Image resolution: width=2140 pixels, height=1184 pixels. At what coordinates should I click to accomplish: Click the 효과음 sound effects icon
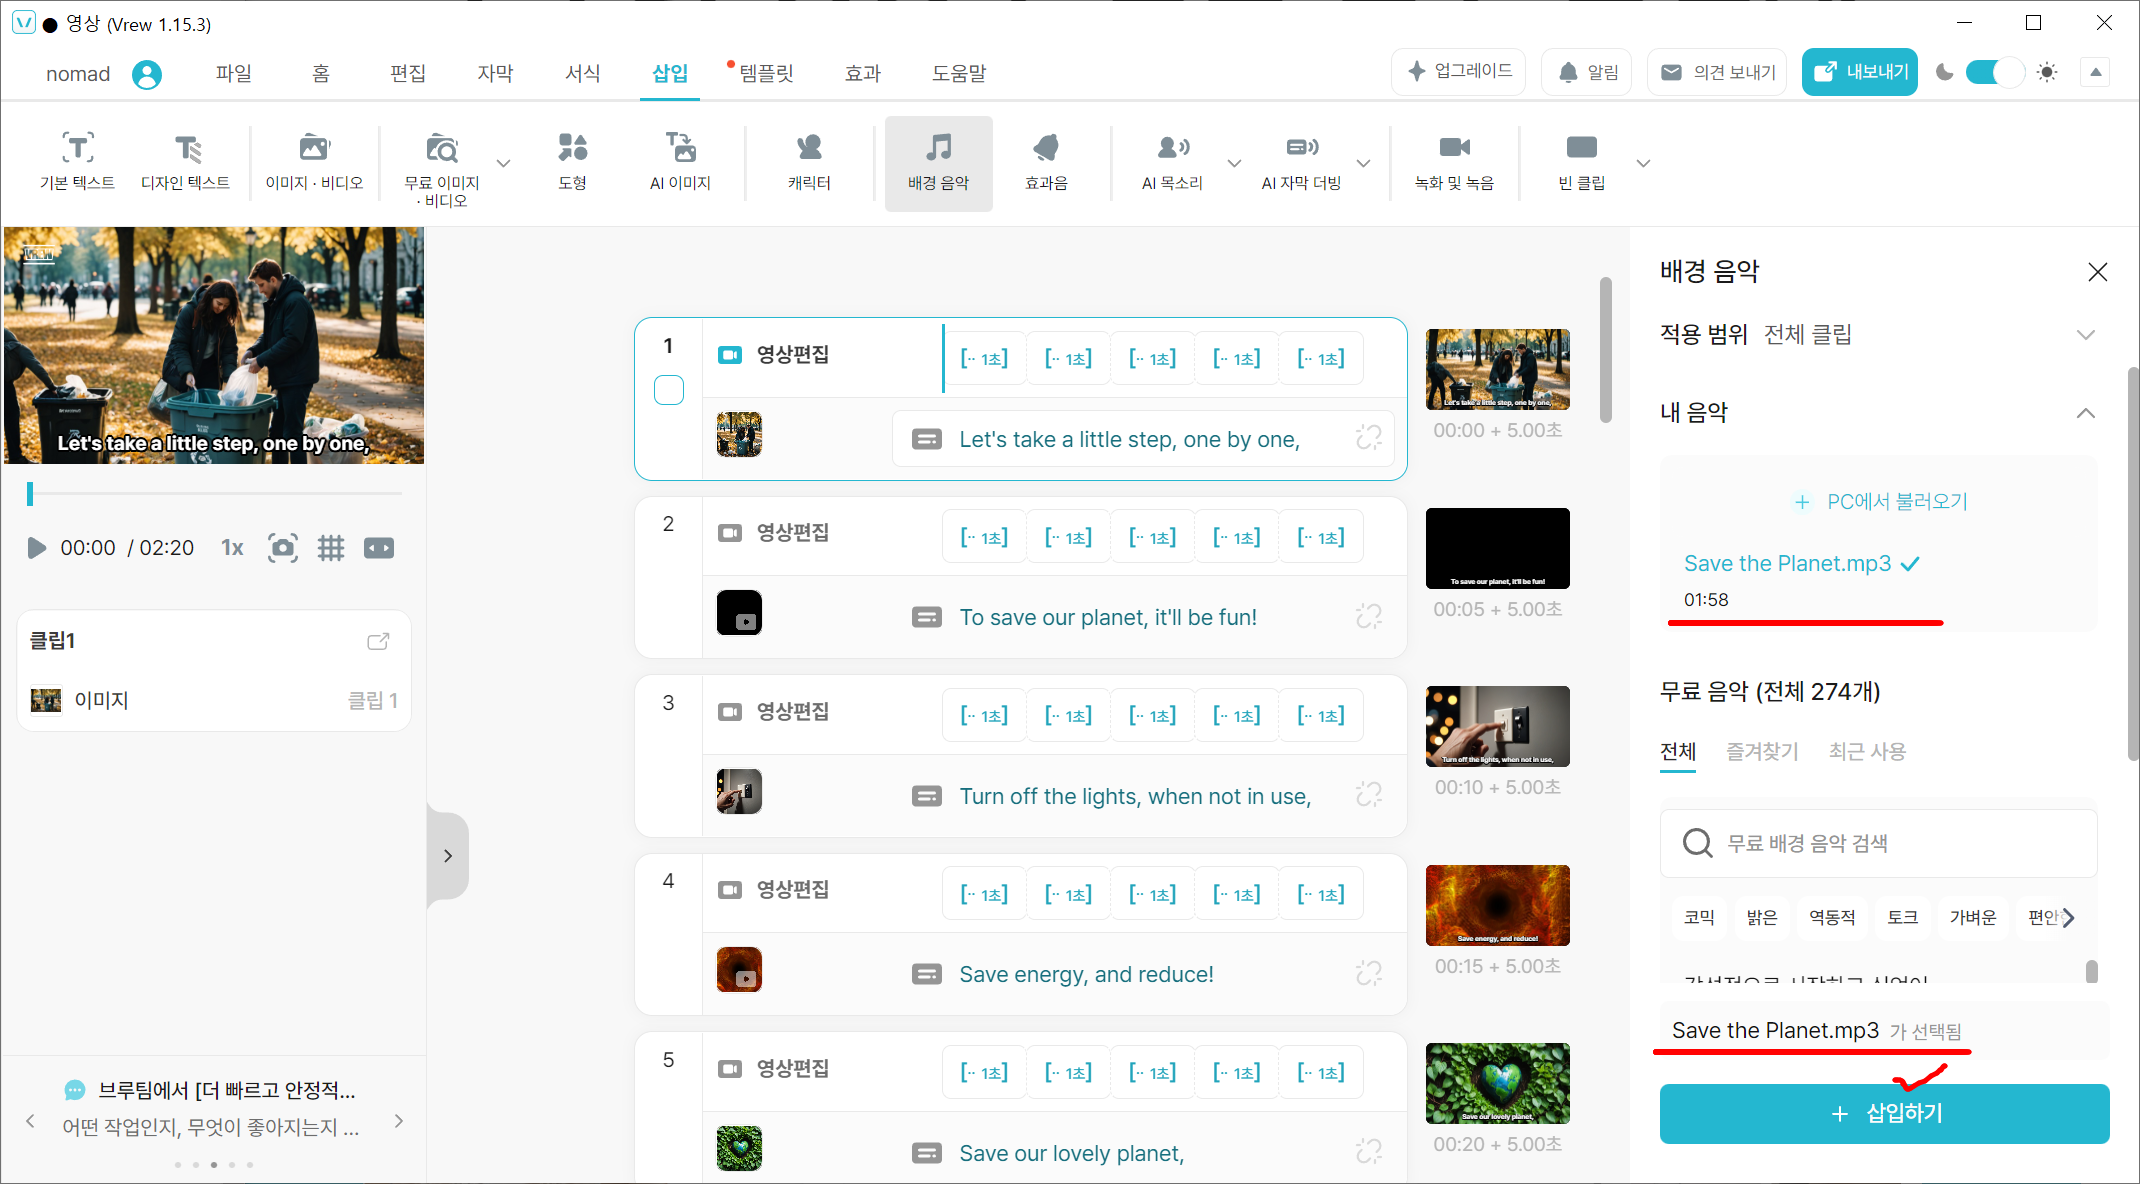(x=1046, y=160)
